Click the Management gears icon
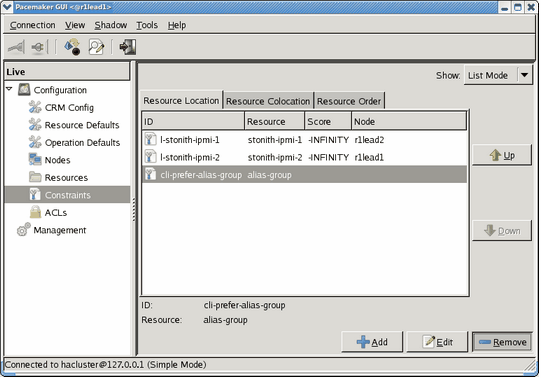The height and width of the screenshot is (378, 541). pos(23,230)
